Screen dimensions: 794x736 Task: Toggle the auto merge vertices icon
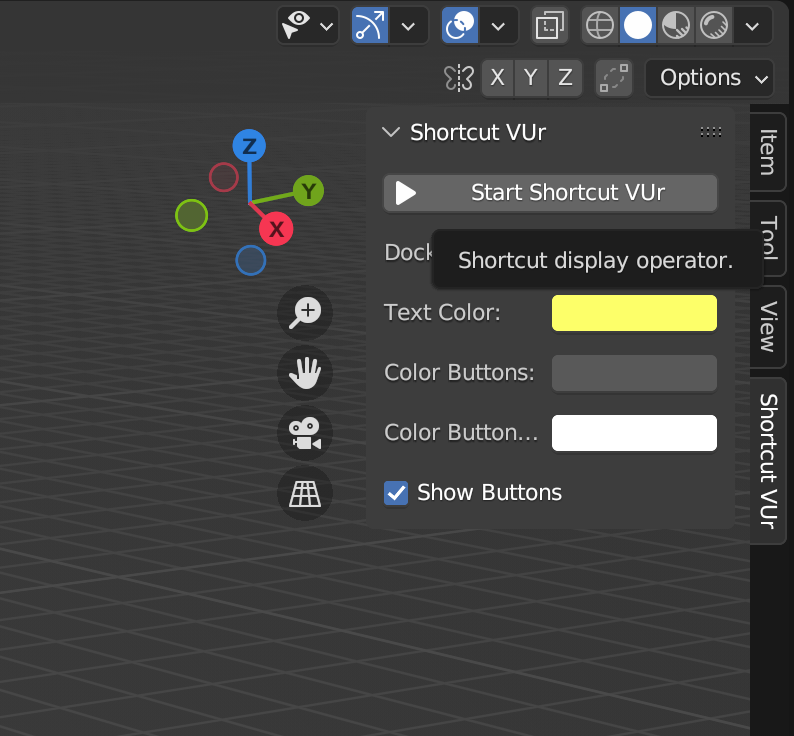coord(614,78)
